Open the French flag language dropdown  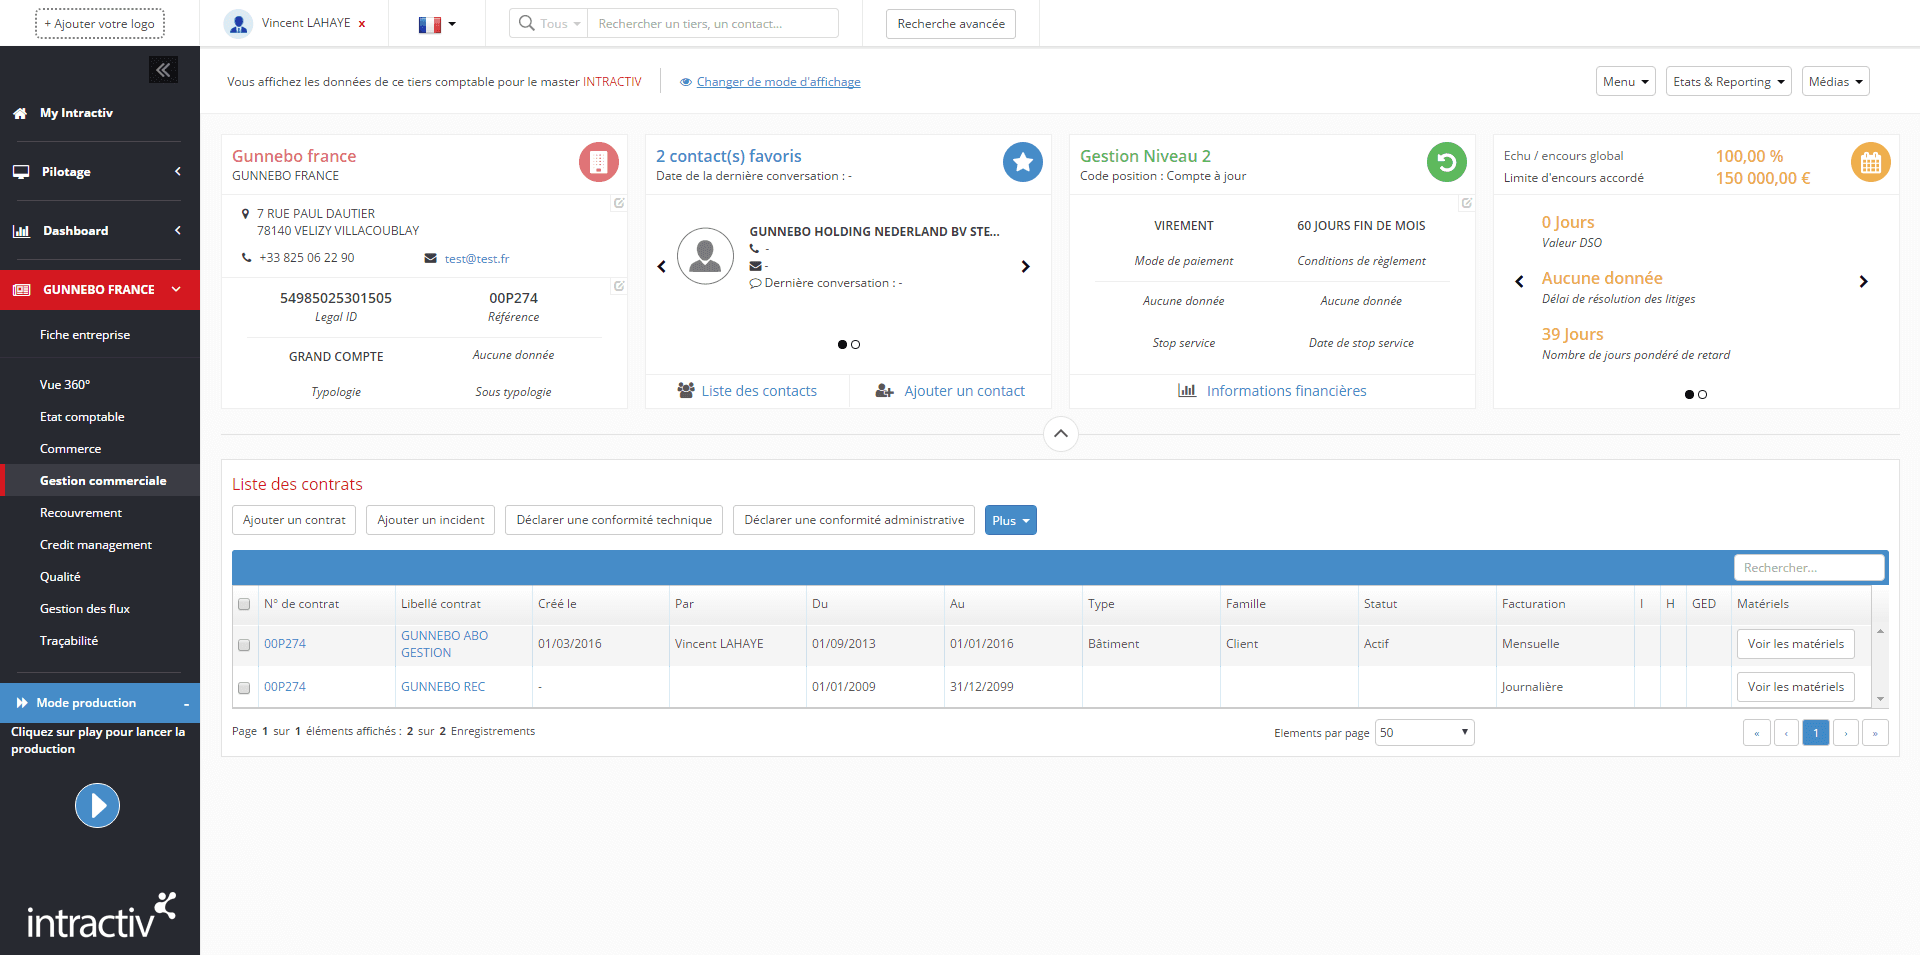(x=437, y=24)
